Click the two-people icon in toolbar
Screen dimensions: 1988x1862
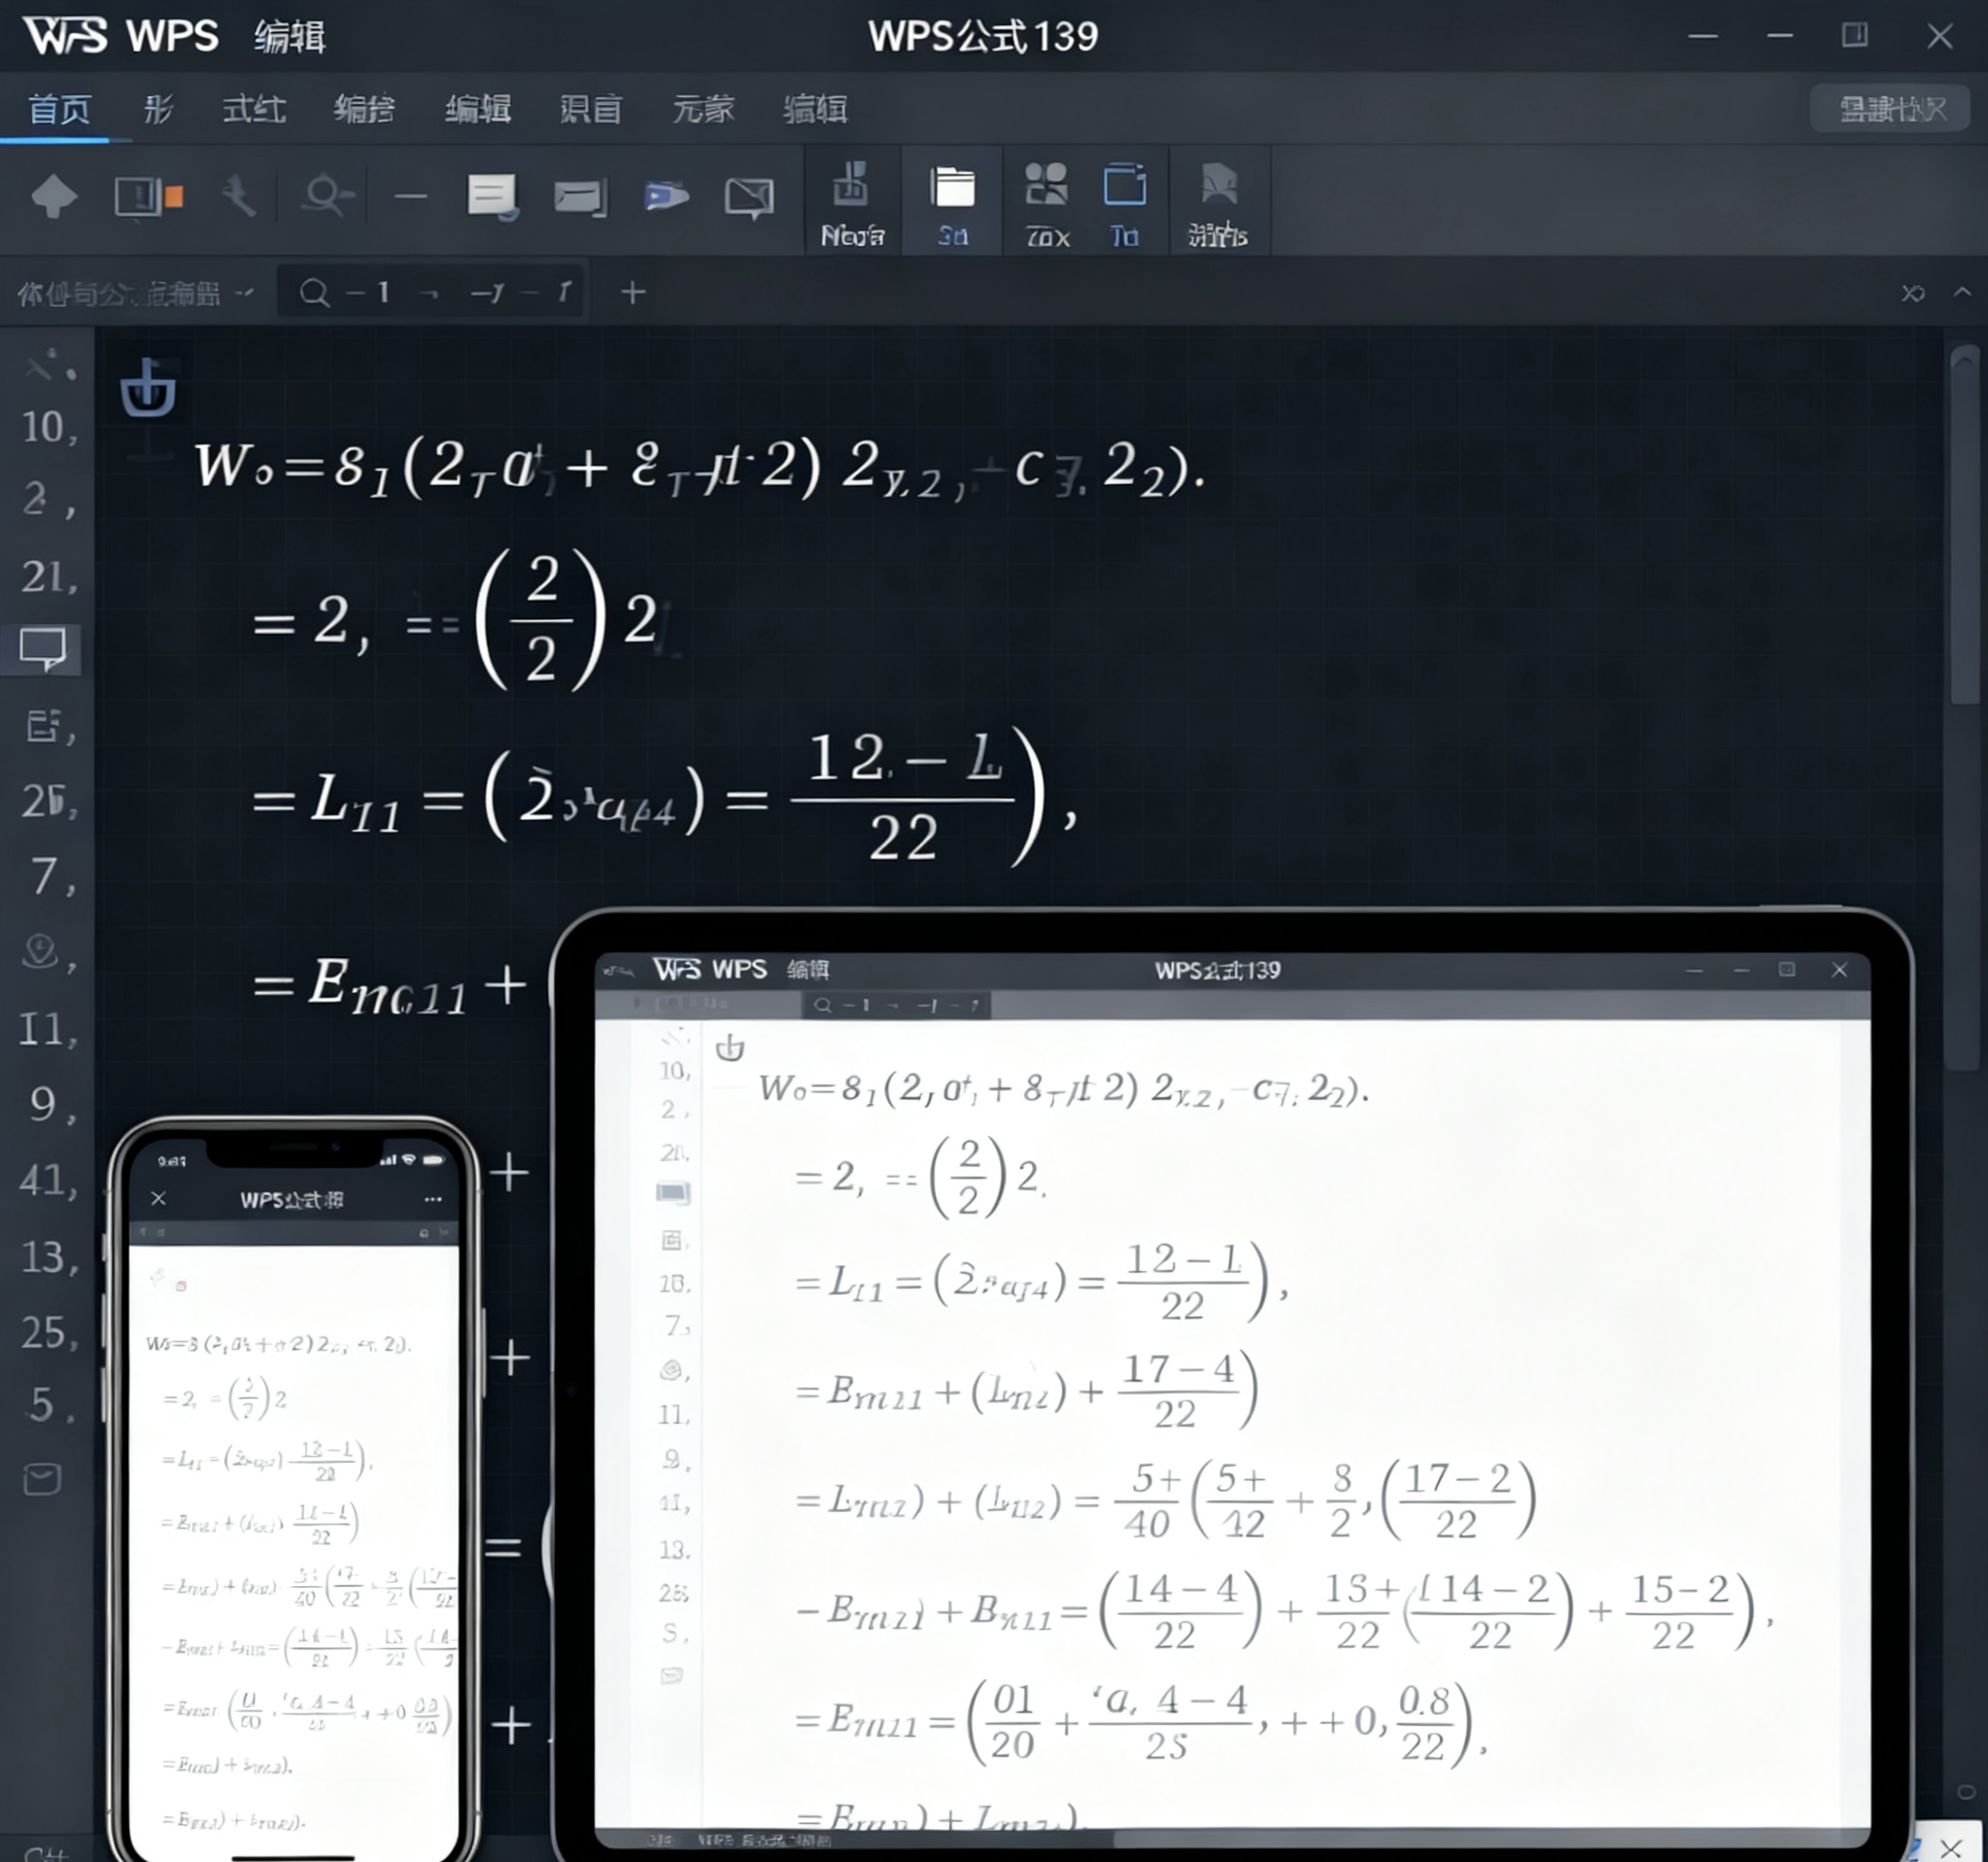[1047, 186]
